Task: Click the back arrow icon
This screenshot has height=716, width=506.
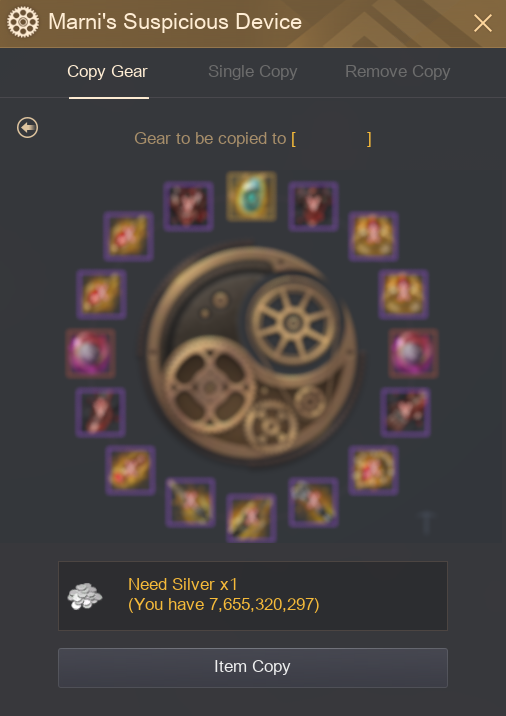Action: click(27, 127)
